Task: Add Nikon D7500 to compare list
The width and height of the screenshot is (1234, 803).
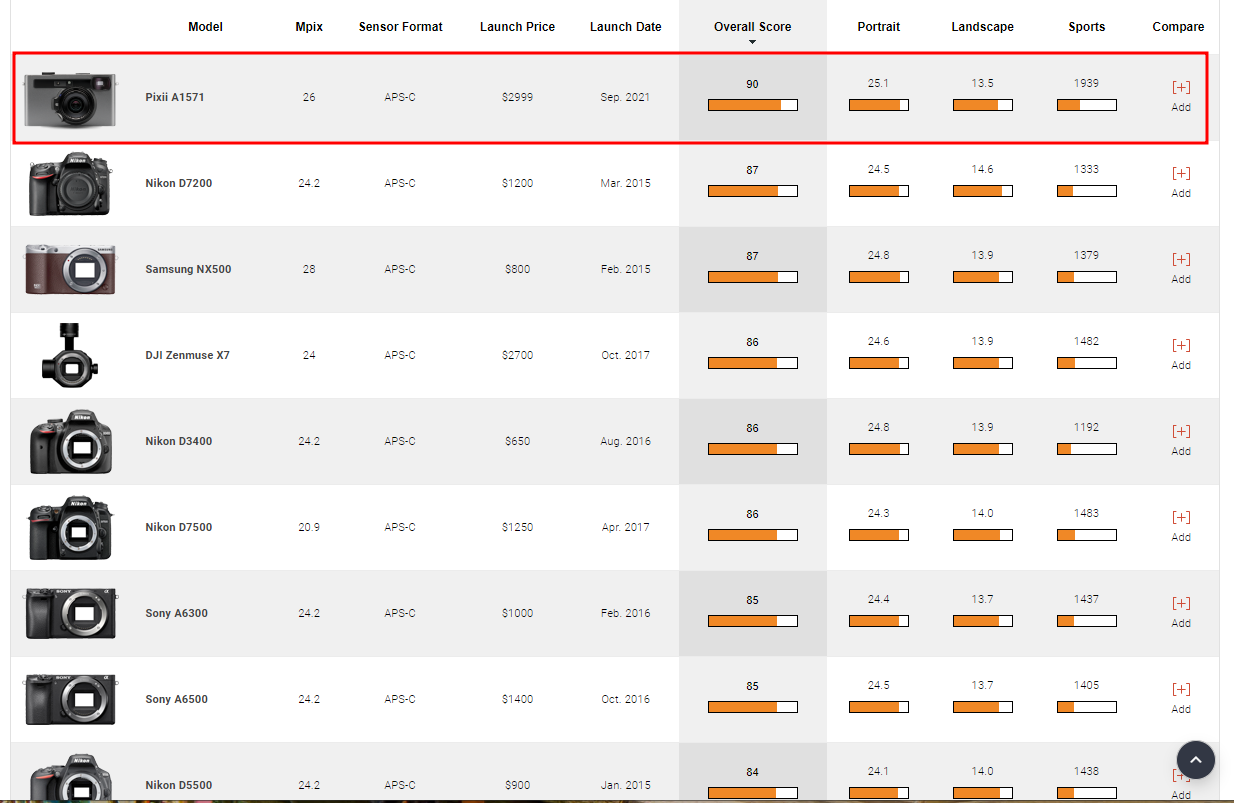Action: (1181, 526)
